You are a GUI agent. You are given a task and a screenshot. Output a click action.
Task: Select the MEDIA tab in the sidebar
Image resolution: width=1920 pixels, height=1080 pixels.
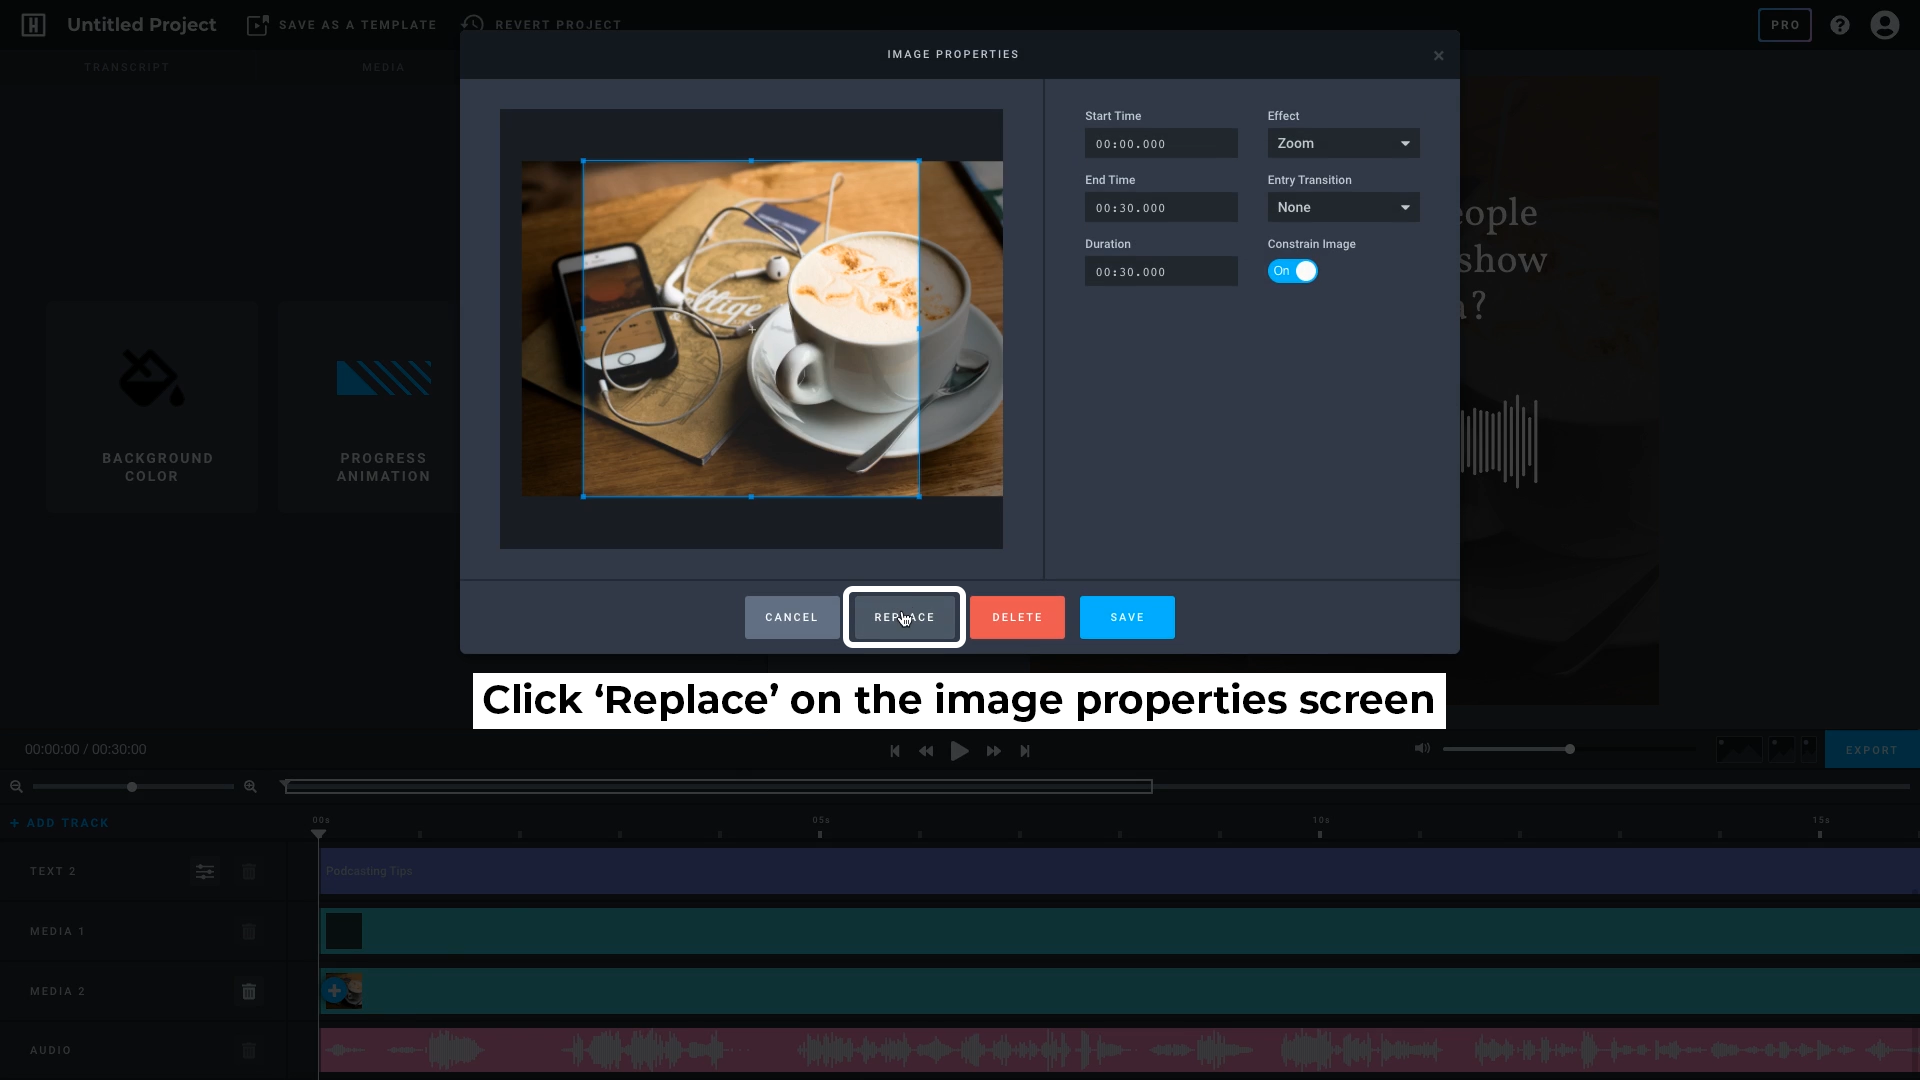[x=384, y=67]
